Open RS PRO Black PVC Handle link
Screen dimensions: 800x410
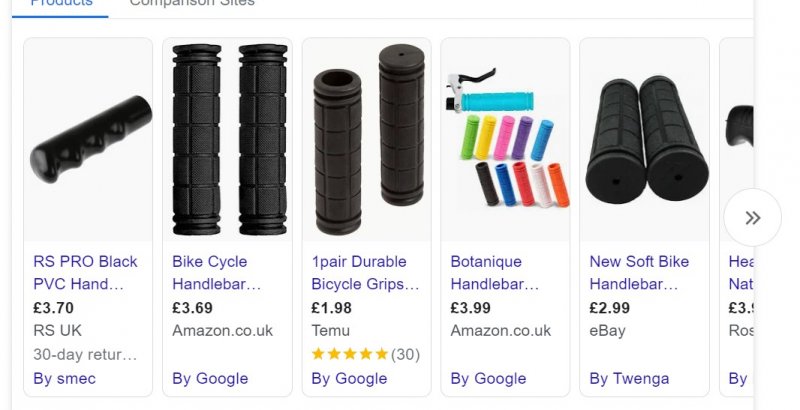click(85, 272)
